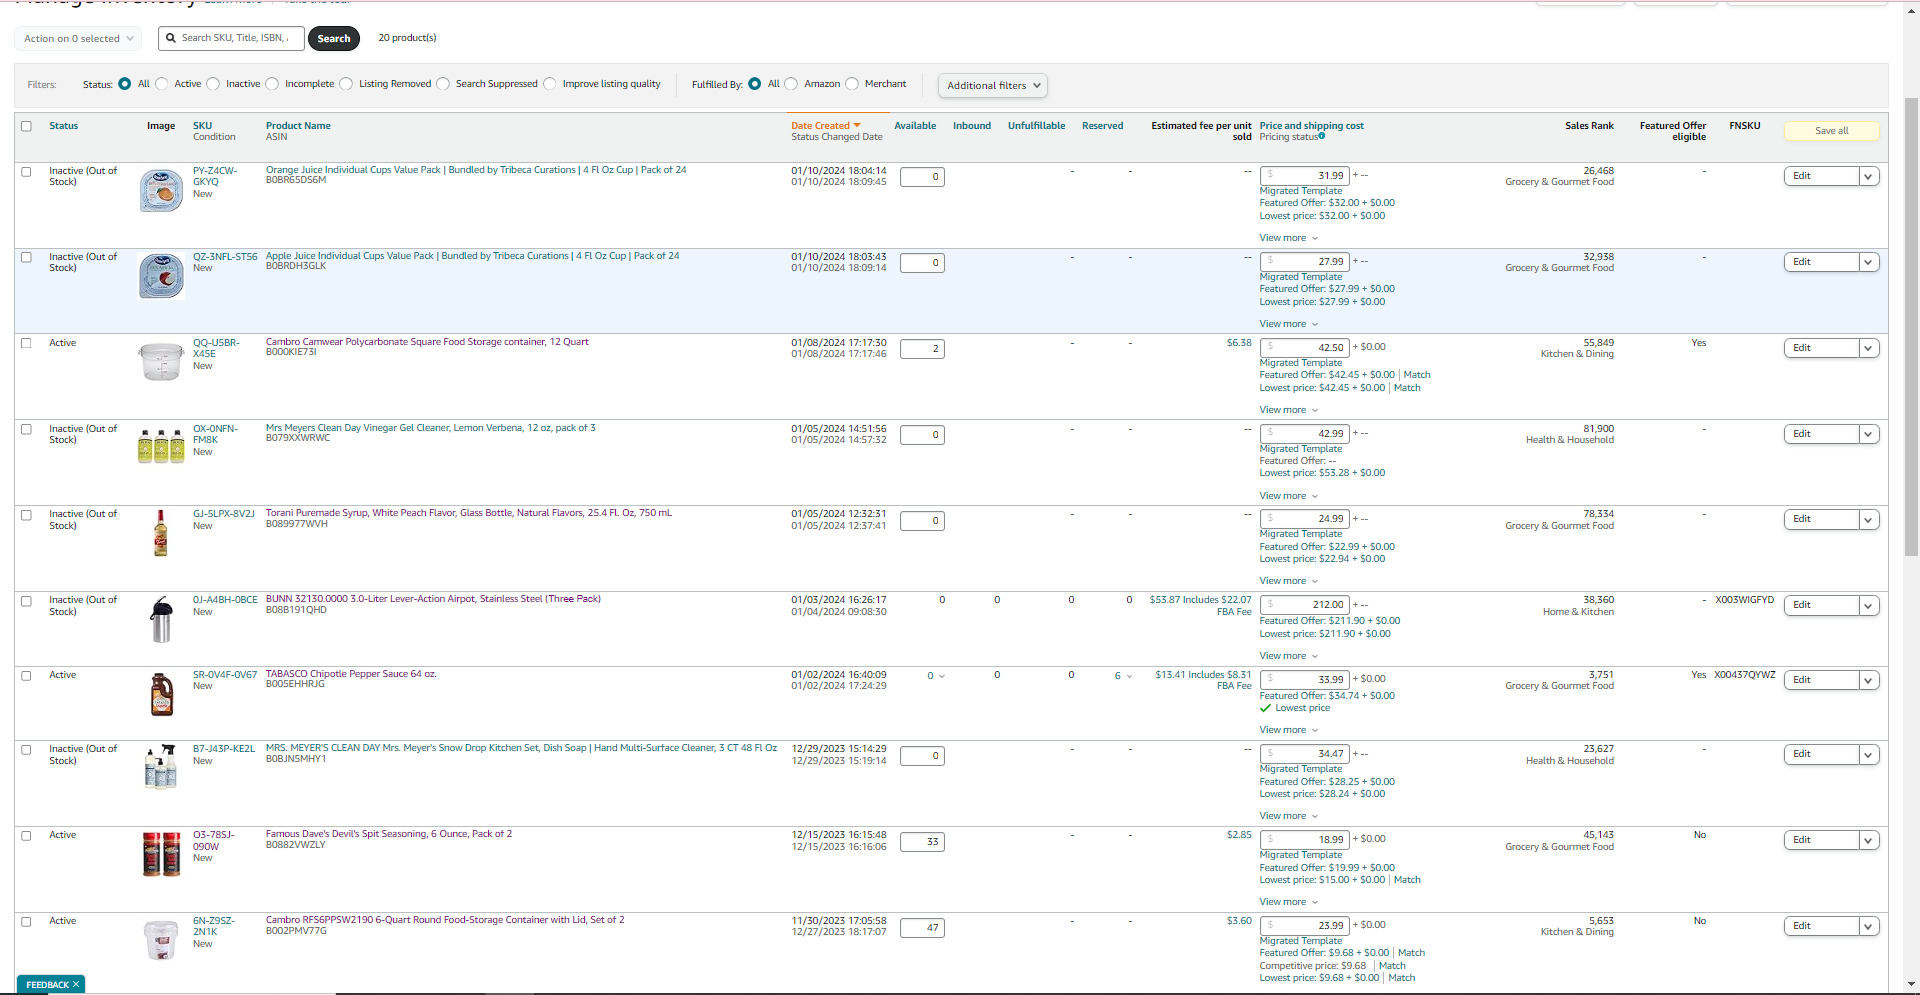The image size is (1920, 995).
Task: Choose the Improve listing quality radio filter
Action: pos(550,84)
